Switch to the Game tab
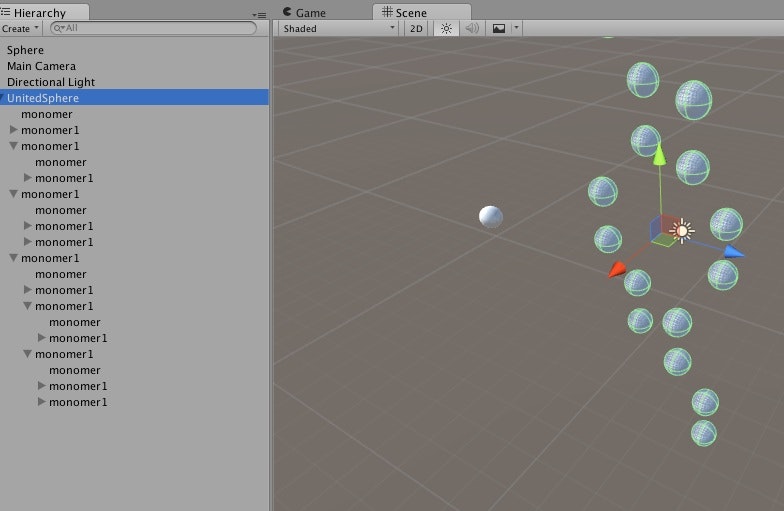This screenshot has height=511, width=784. pyautogui.click(x=304, y=12)
